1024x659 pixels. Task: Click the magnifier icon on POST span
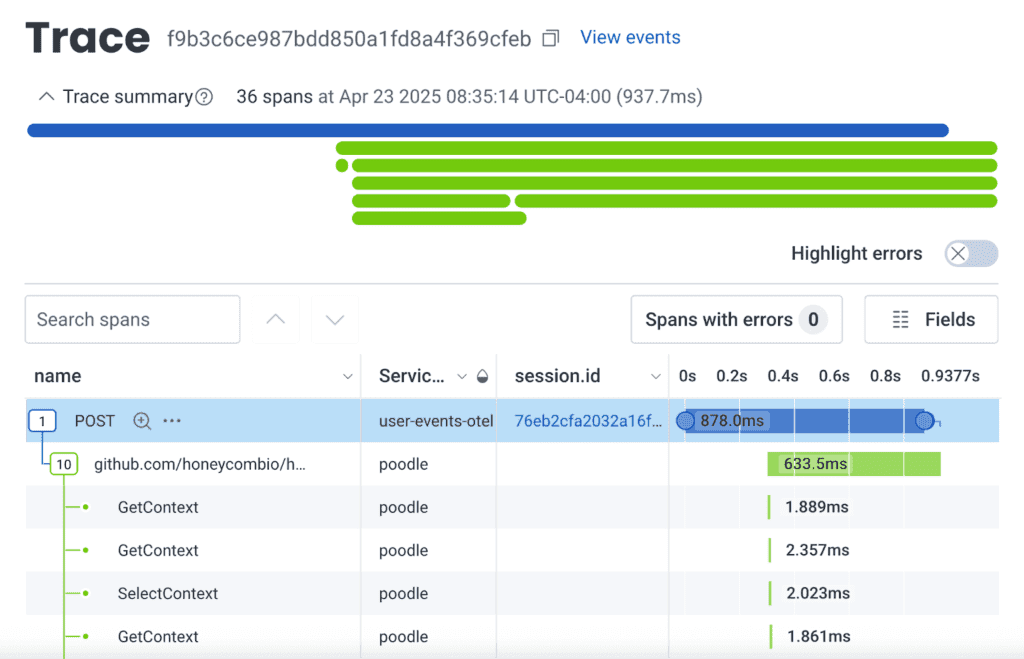click(142, 421)
